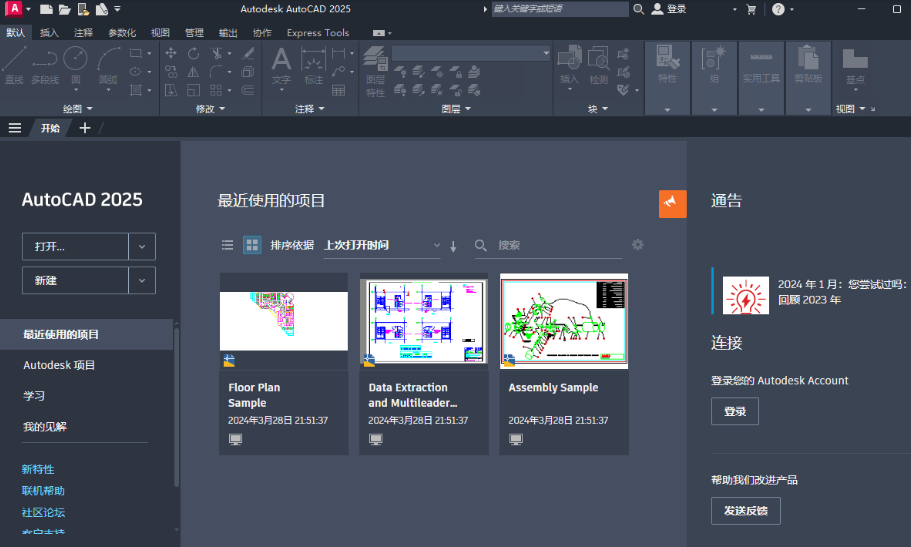Viewport: 911px width, 547px height.
Task: Open the Express Tools ribbon tab
Action: coord(318,33)
